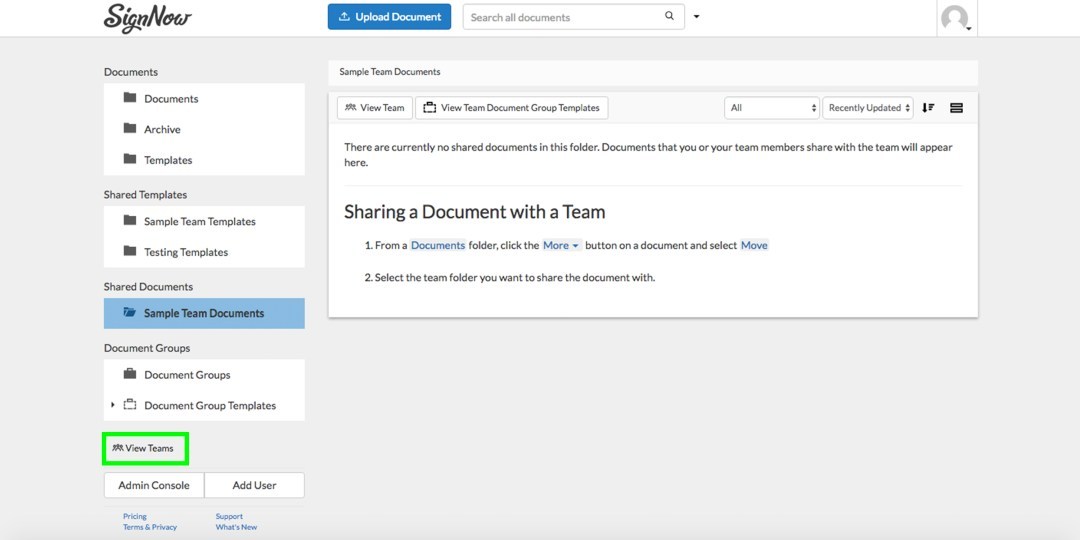Click the View Team button

(x=375, y=108)
